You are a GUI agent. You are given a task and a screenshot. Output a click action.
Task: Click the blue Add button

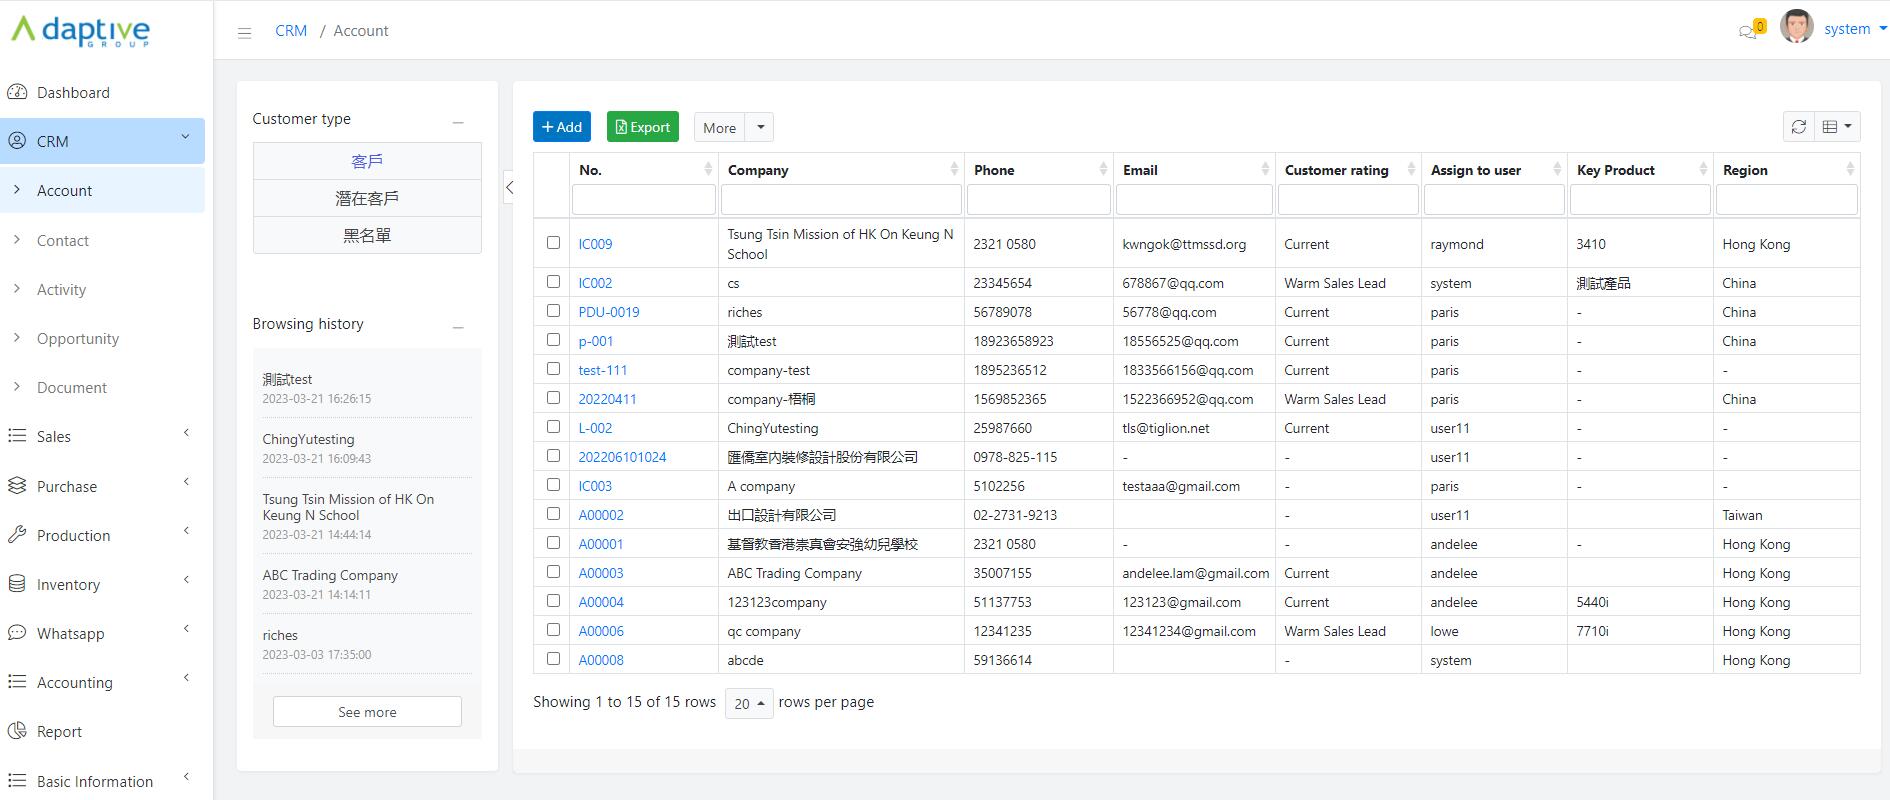(561, 127)
